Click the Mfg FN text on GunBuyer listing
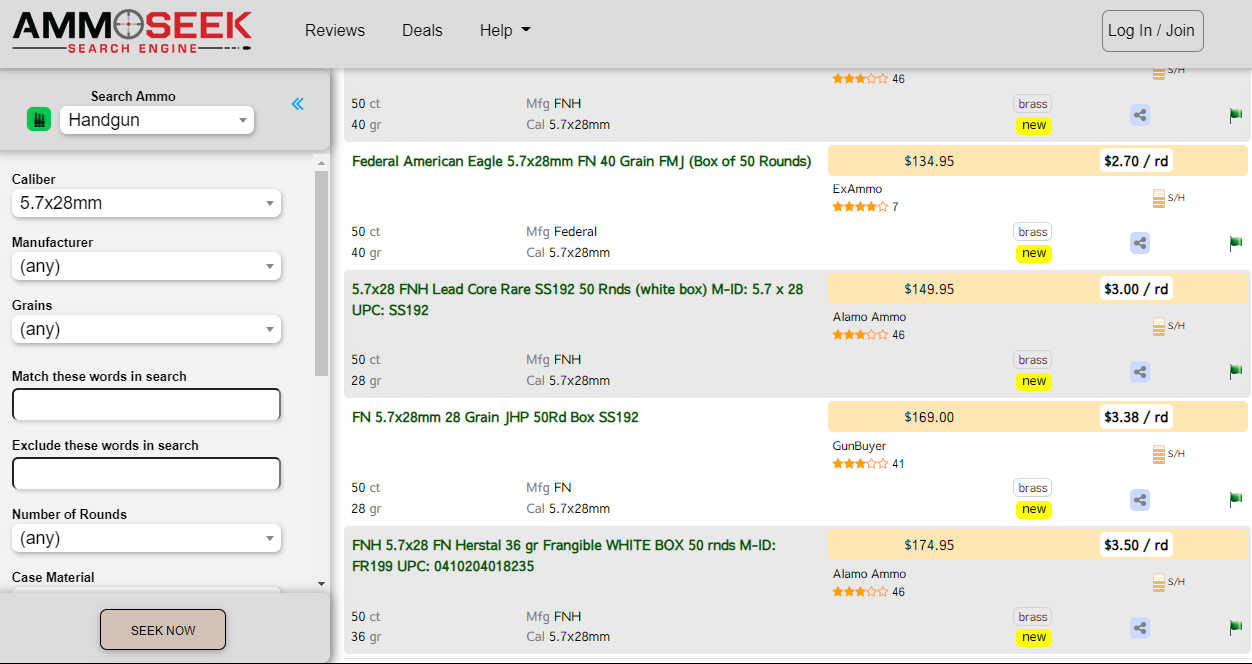 coord(549,488)
